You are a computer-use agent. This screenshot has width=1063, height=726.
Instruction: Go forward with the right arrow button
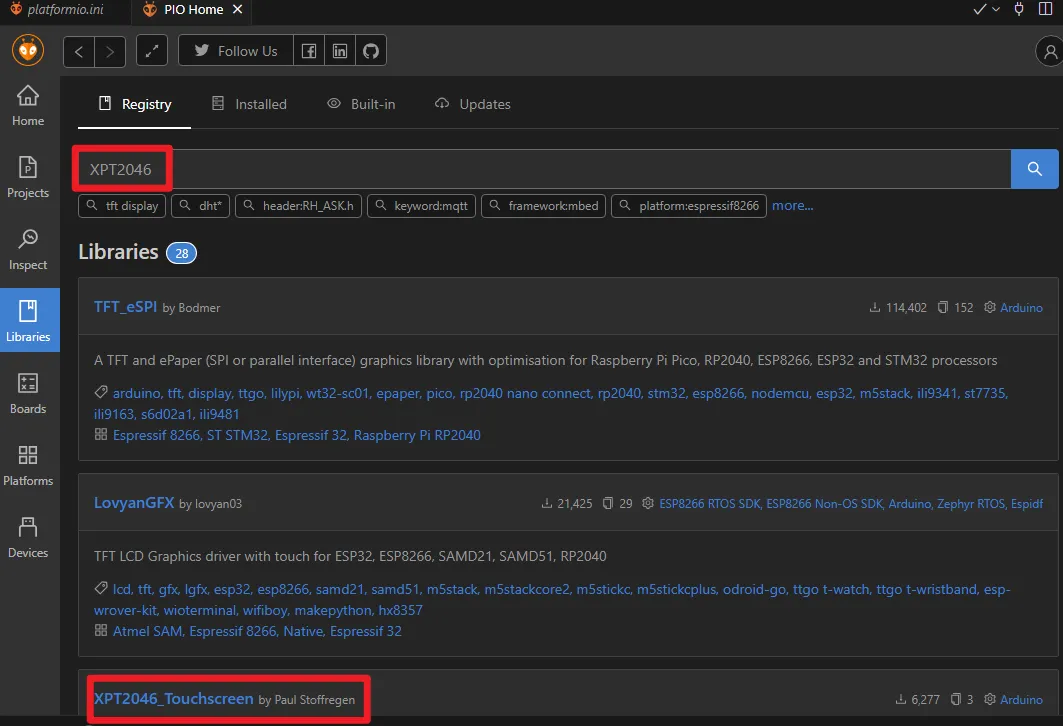110,51
